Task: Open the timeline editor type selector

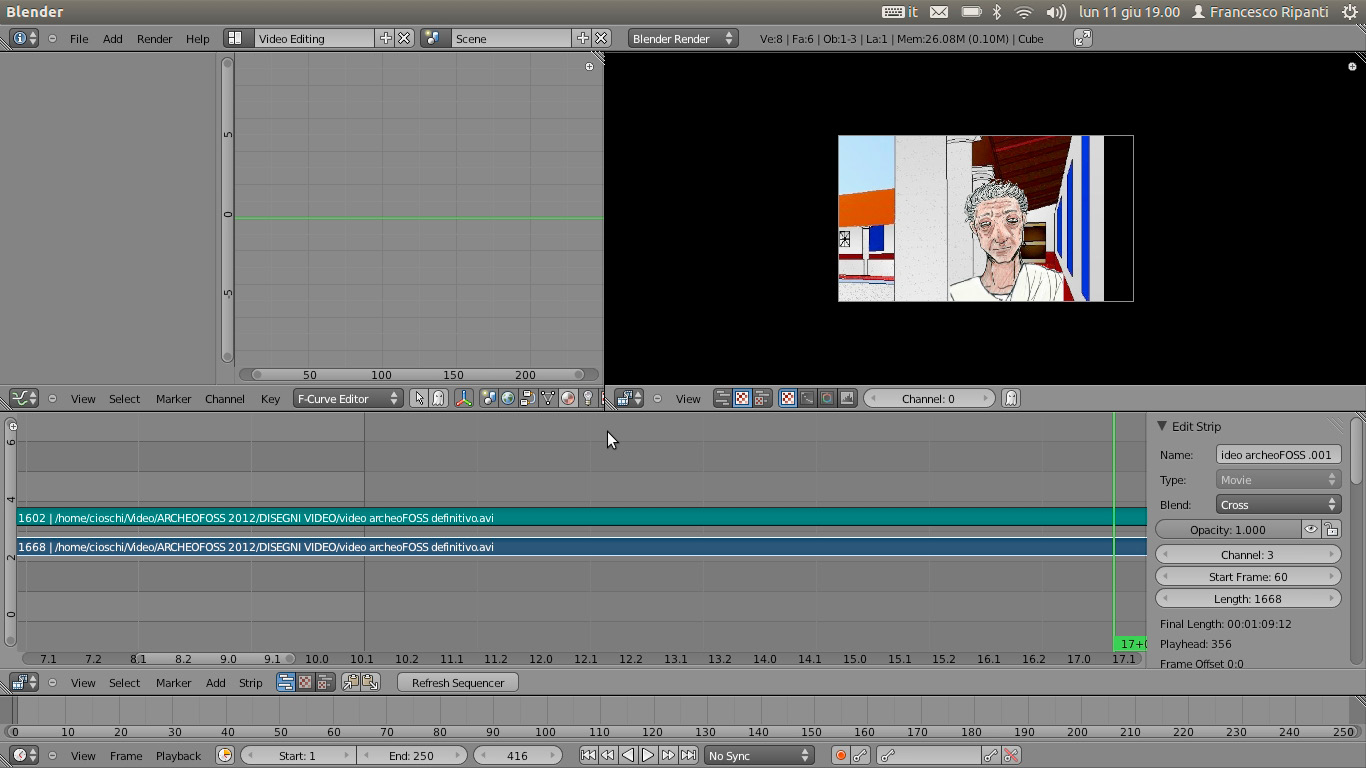Action: coord(23,755)
